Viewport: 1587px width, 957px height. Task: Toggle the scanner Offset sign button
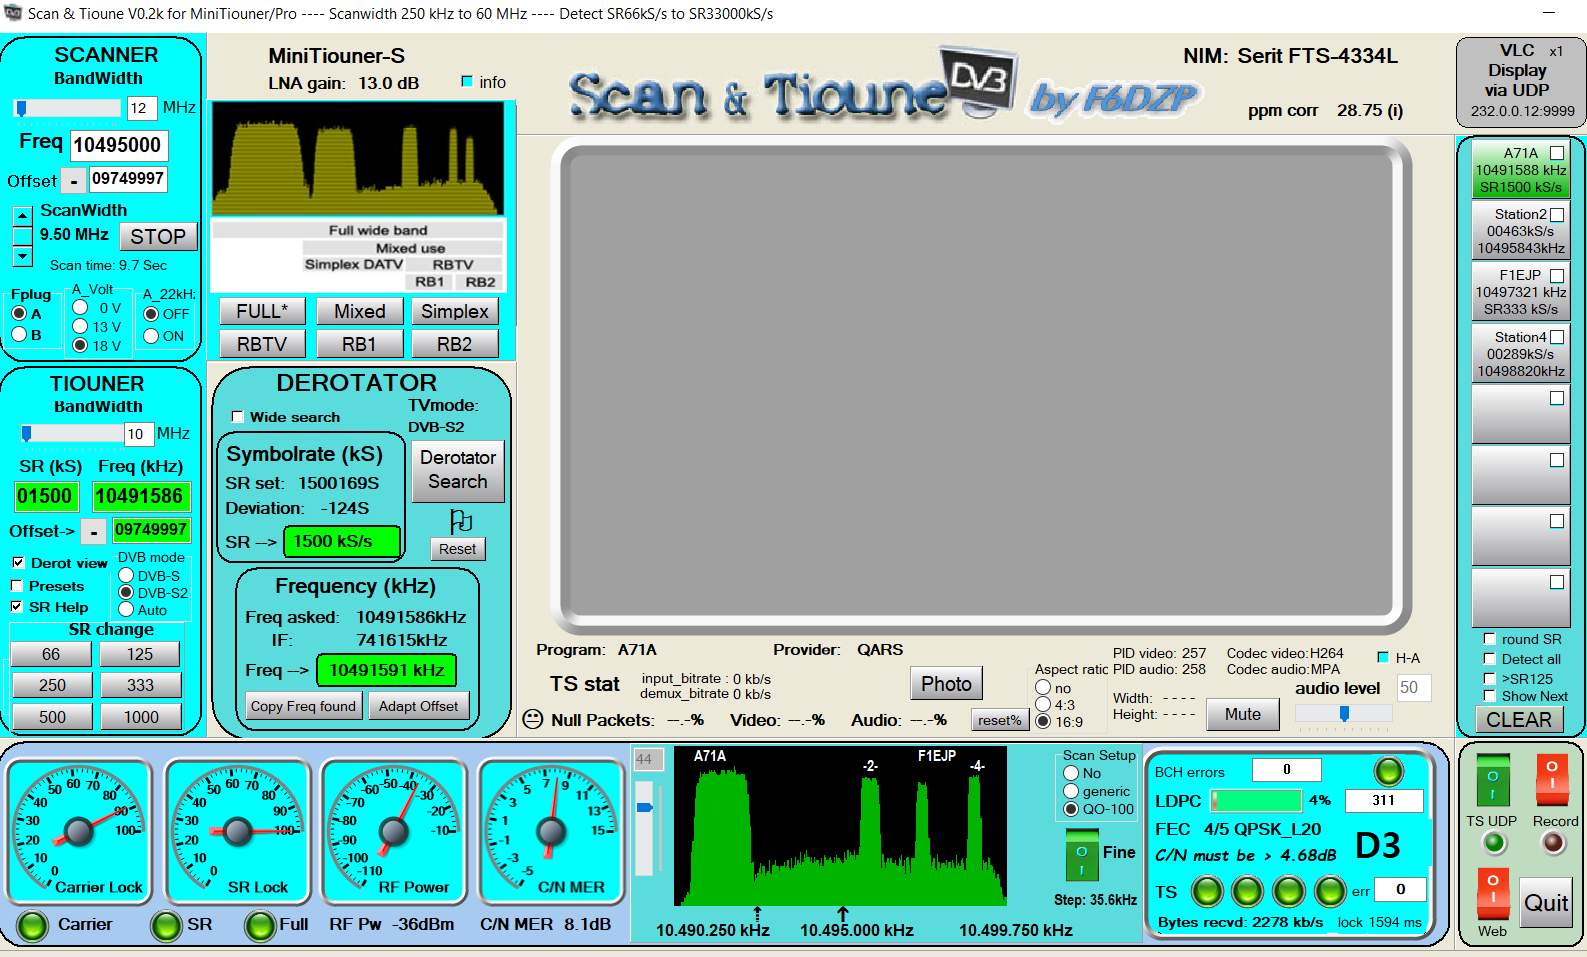click(74, 181)
